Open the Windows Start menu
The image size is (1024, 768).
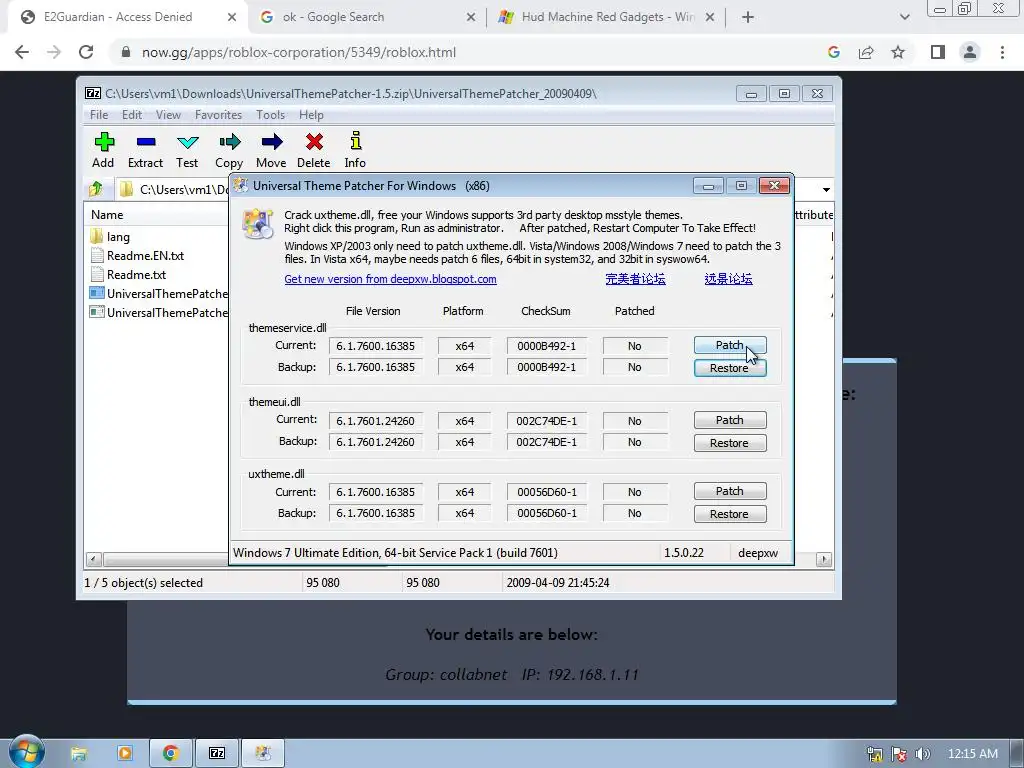(27, 752)
